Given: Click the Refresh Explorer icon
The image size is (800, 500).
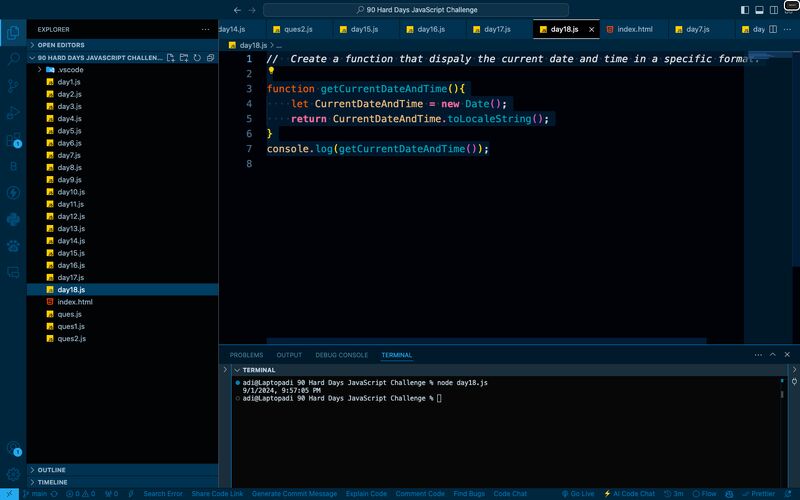Looking at the screenshot, I should [x=197, y=58].
